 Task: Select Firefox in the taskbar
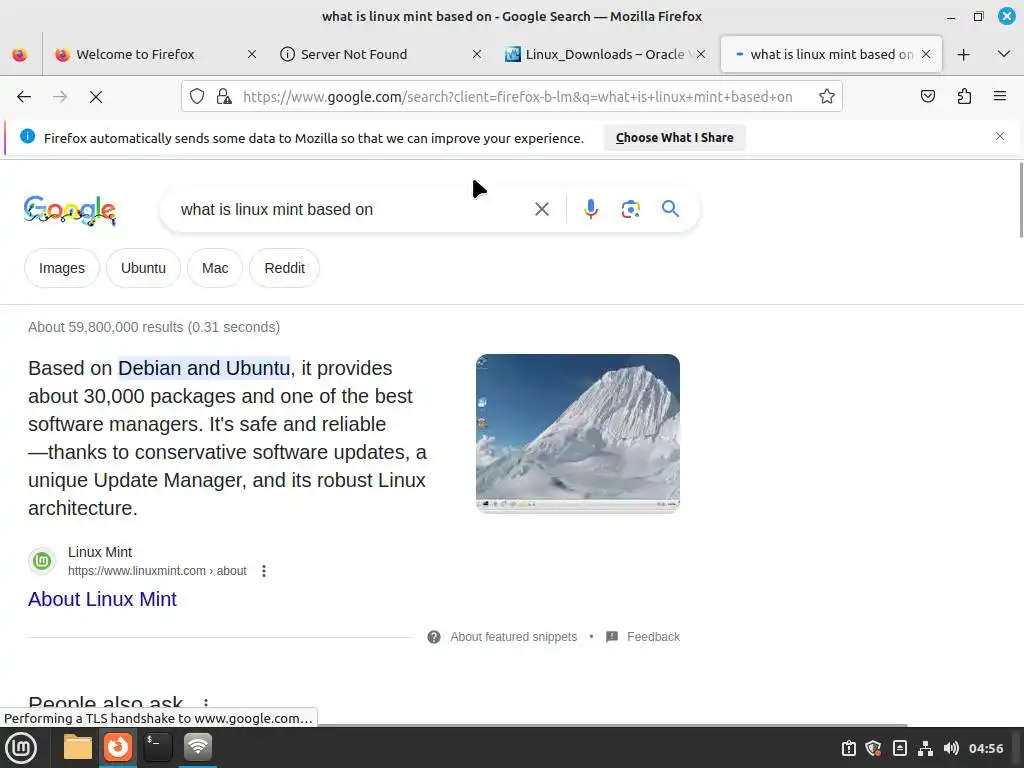pos(118,747)
